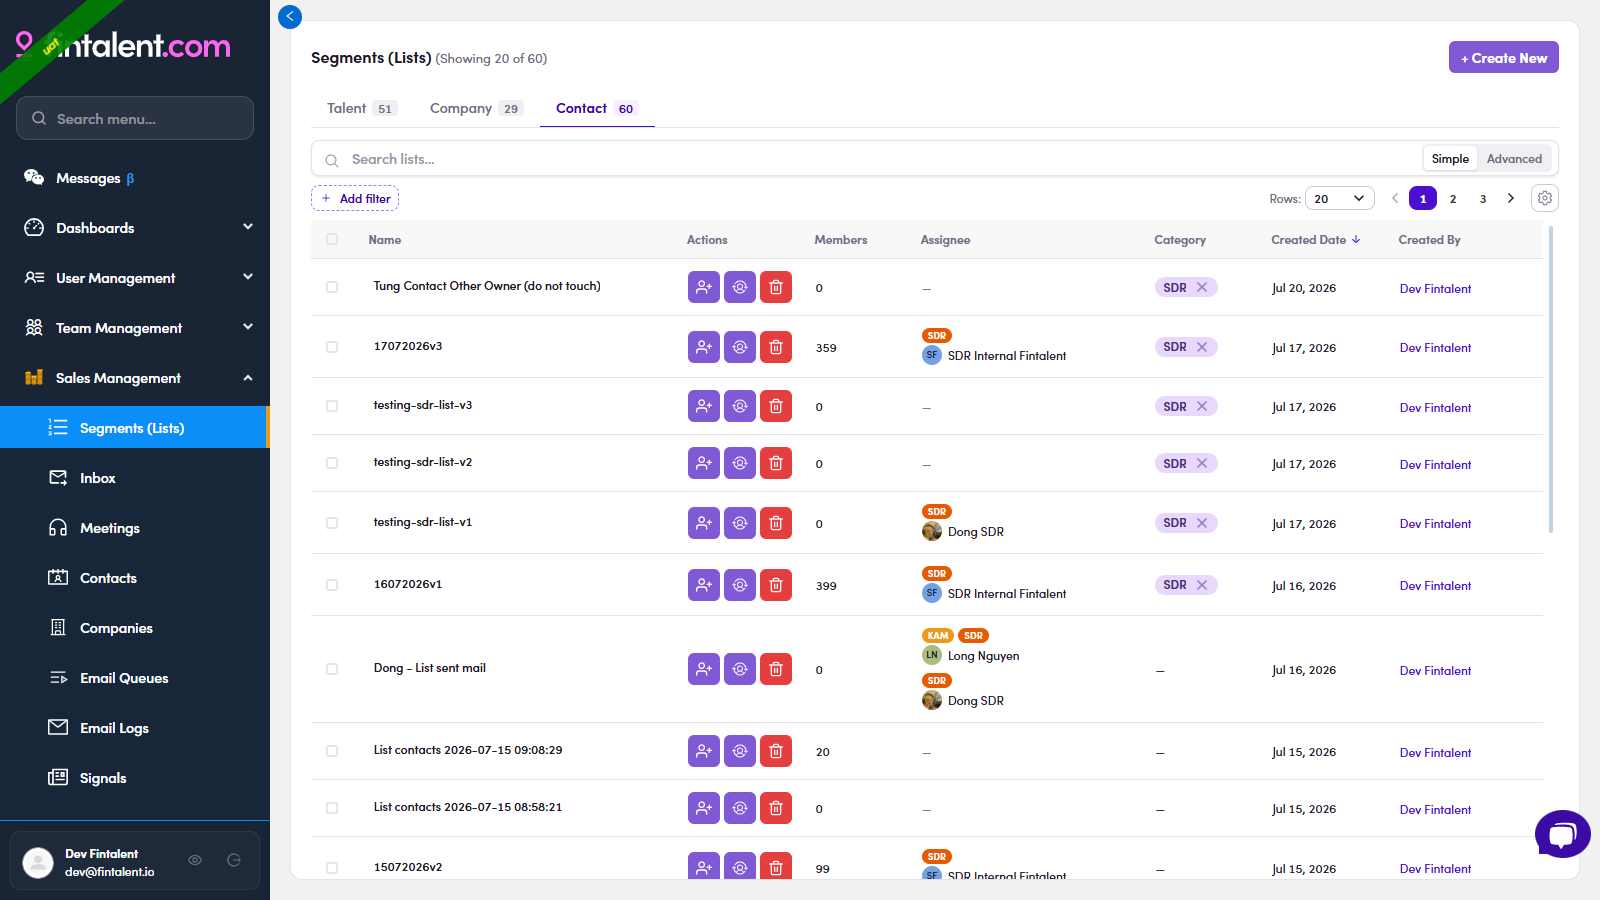Go to page 3
Screen dimensions: 1600x900
[x=1483, y=198]
